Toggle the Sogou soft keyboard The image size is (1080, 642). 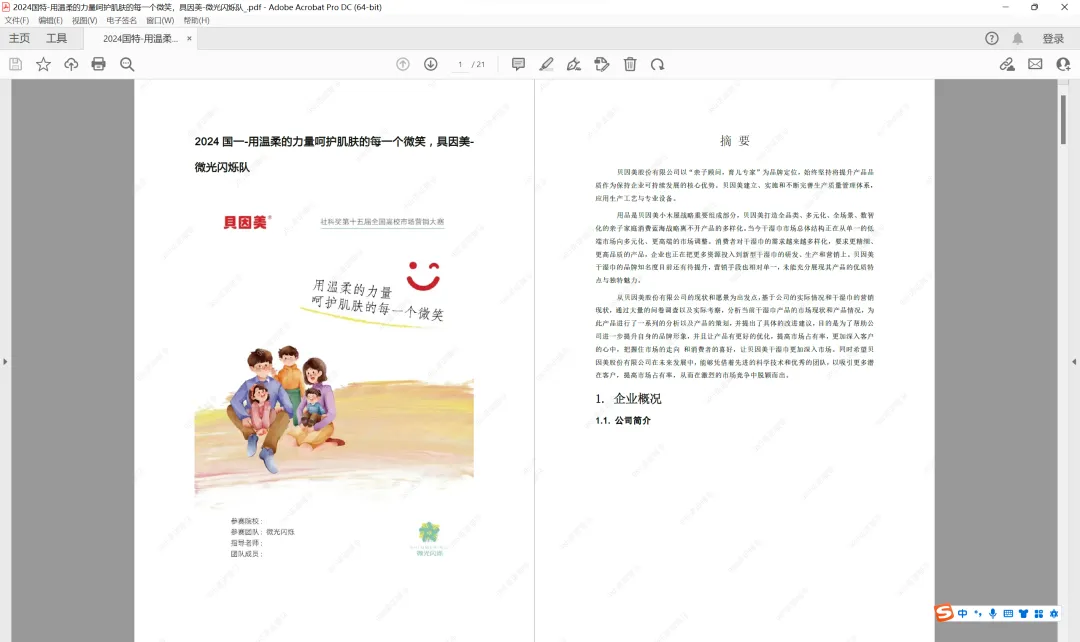coord(1009,614)
